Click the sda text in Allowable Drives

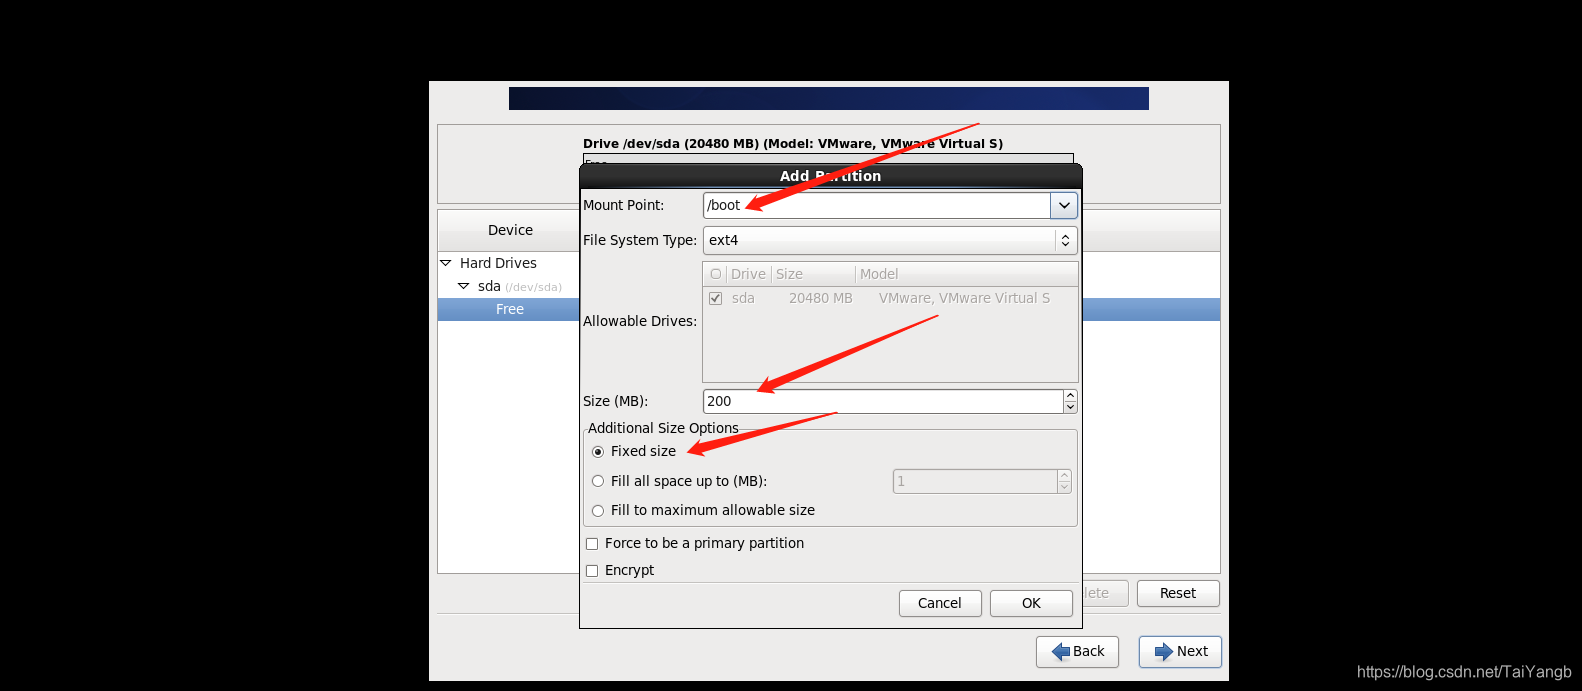[x=743, y=298]
